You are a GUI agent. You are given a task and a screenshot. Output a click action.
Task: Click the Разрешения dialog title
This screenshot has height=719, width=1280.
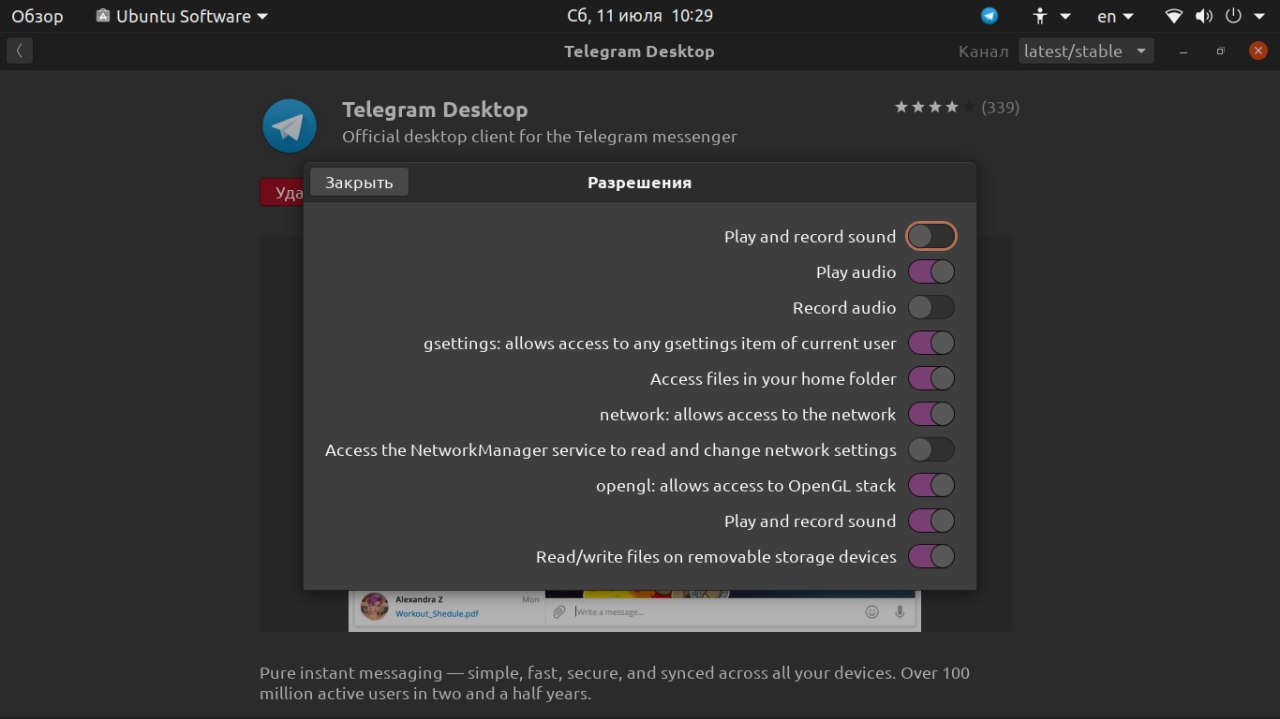tap(639, 182)
